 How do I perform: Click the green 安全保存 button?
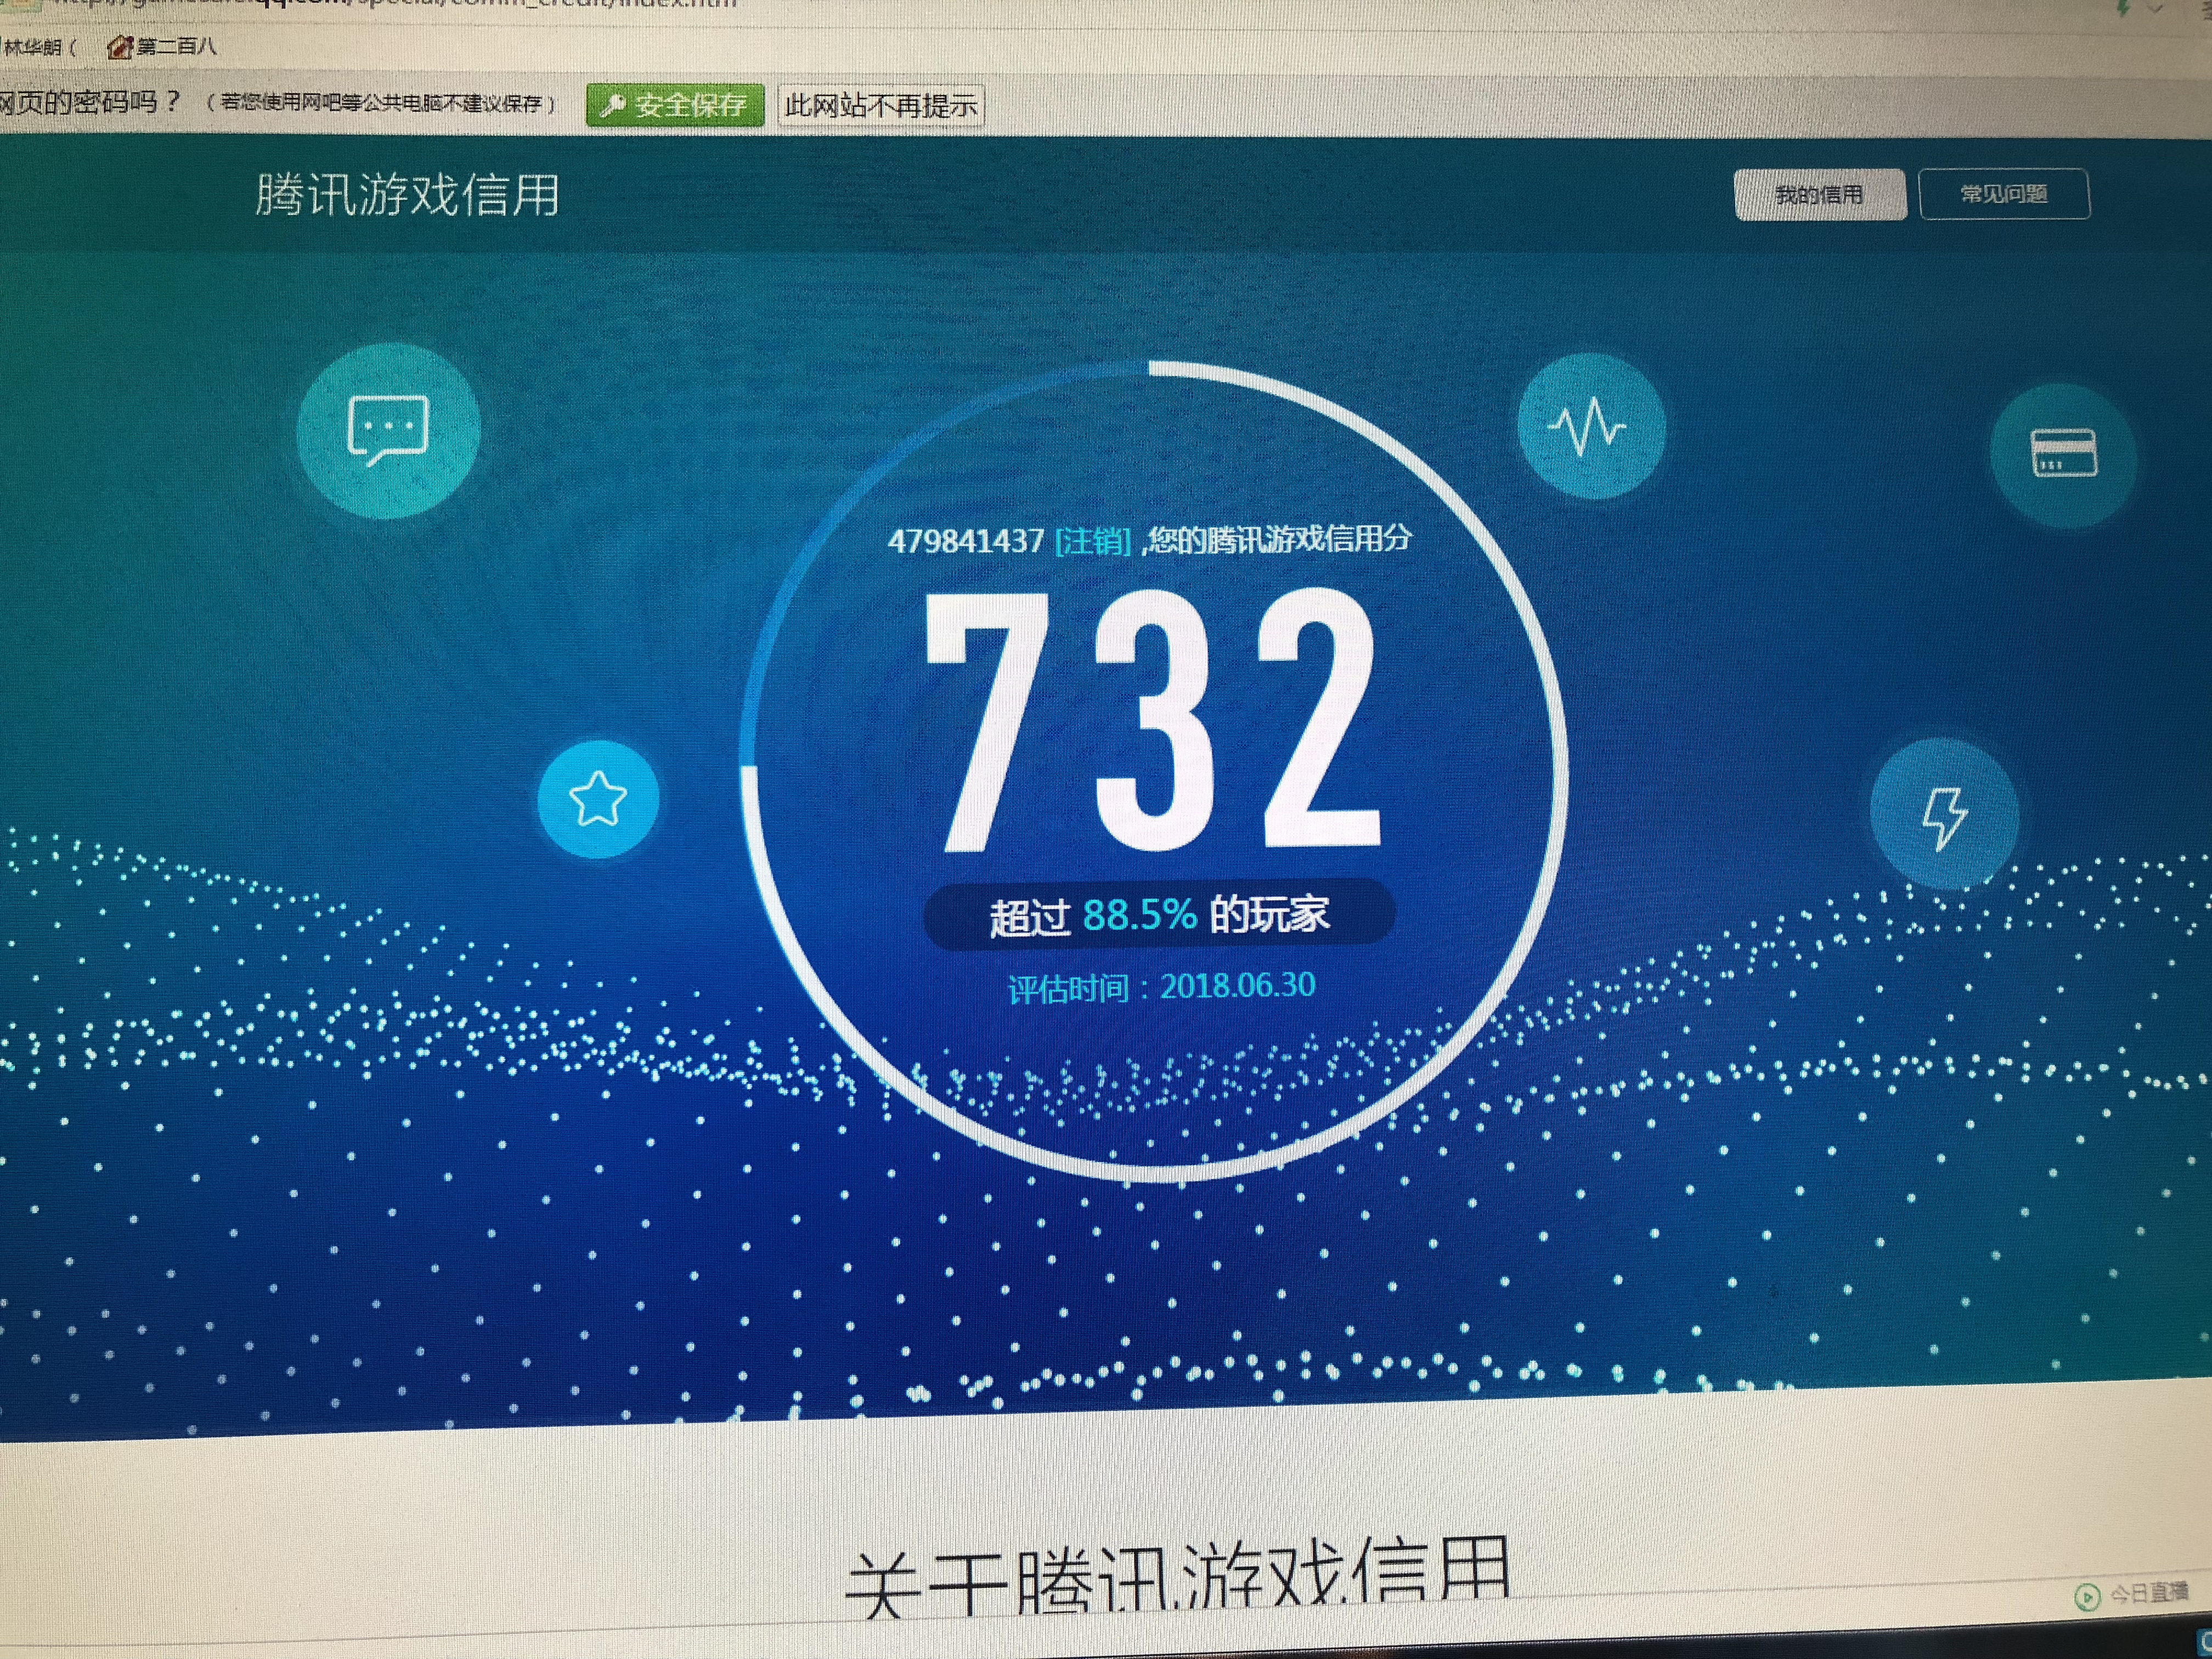point(675,105)
